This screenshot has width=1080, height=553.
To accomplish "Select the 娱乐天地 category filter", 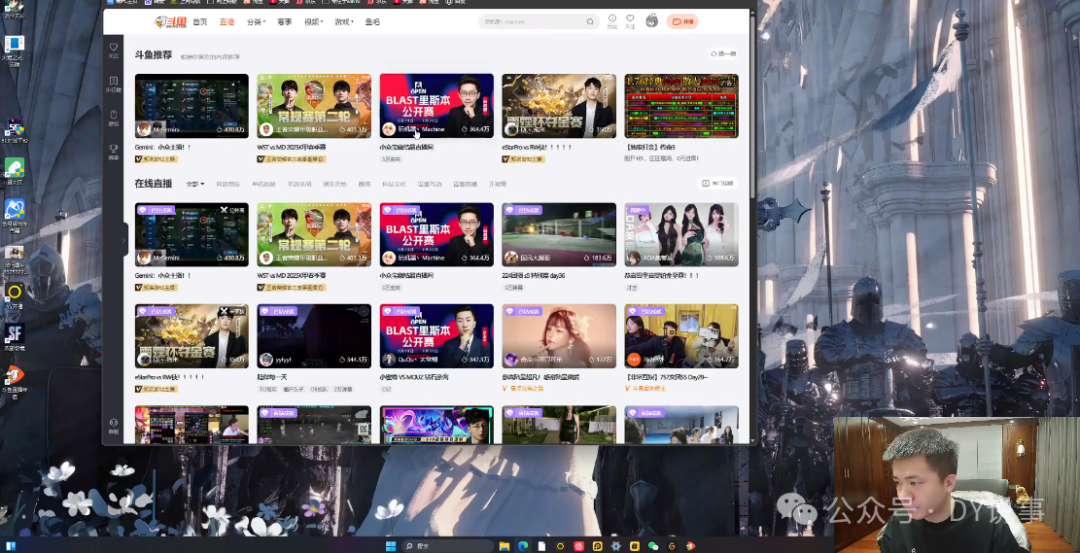I will (335, 184).
